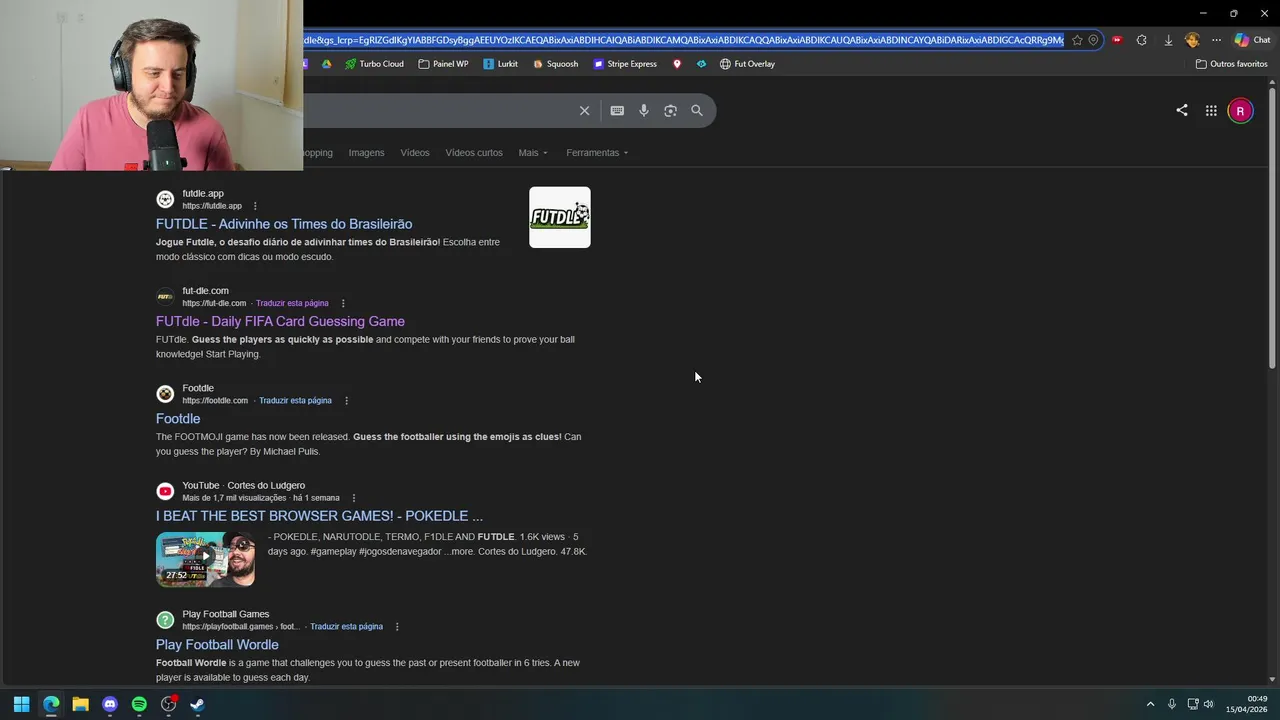Screen dimensions: 1280x720
Task: Open the Turbo Cloud bookmark
Action: [374, 64]
